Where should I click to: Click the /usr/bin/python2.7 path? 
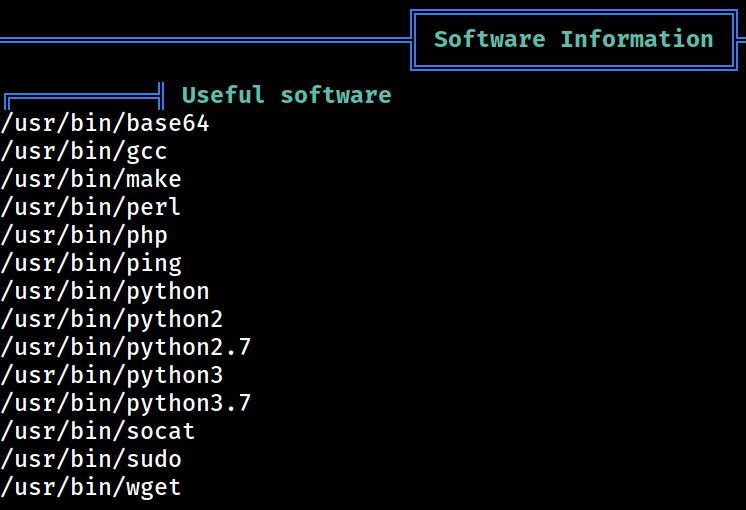(x=126, y=347)
